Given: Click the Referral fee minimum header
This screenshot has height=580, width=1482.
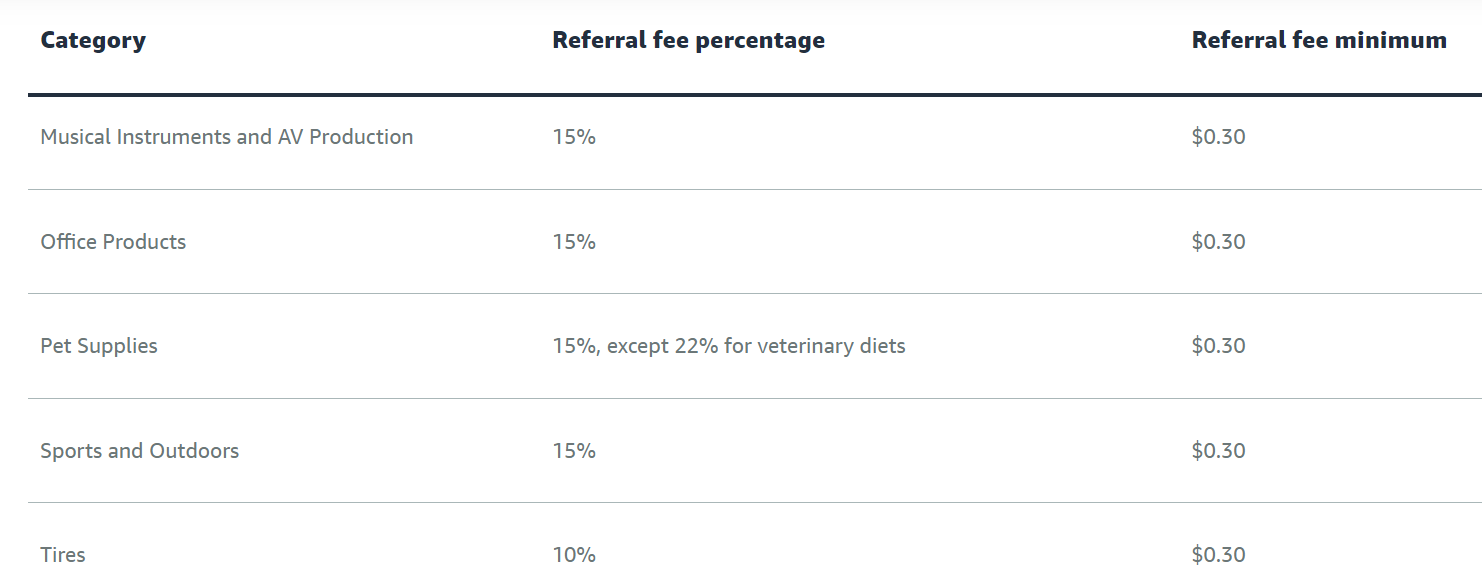Looking at the screenshot, I should pos(1319,41).
